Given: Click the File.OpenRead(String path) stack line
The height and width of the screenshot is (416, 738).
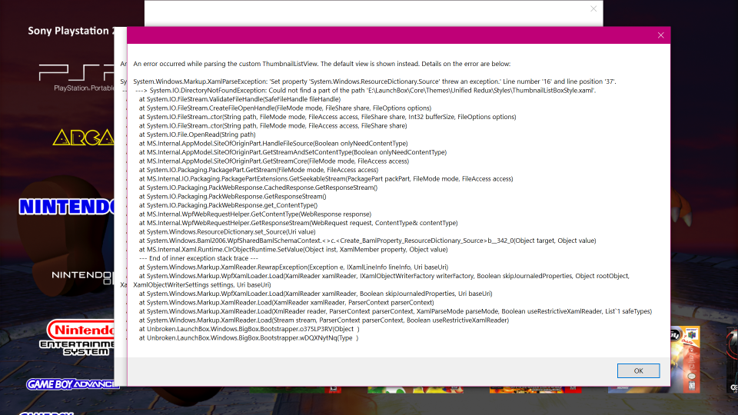Looking at the screenshot, I should 197,135.
